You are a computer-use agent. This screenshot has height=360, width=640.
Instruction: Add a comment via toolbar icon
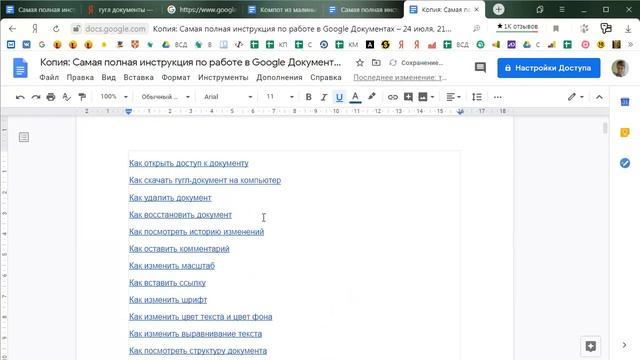(408, 97)
